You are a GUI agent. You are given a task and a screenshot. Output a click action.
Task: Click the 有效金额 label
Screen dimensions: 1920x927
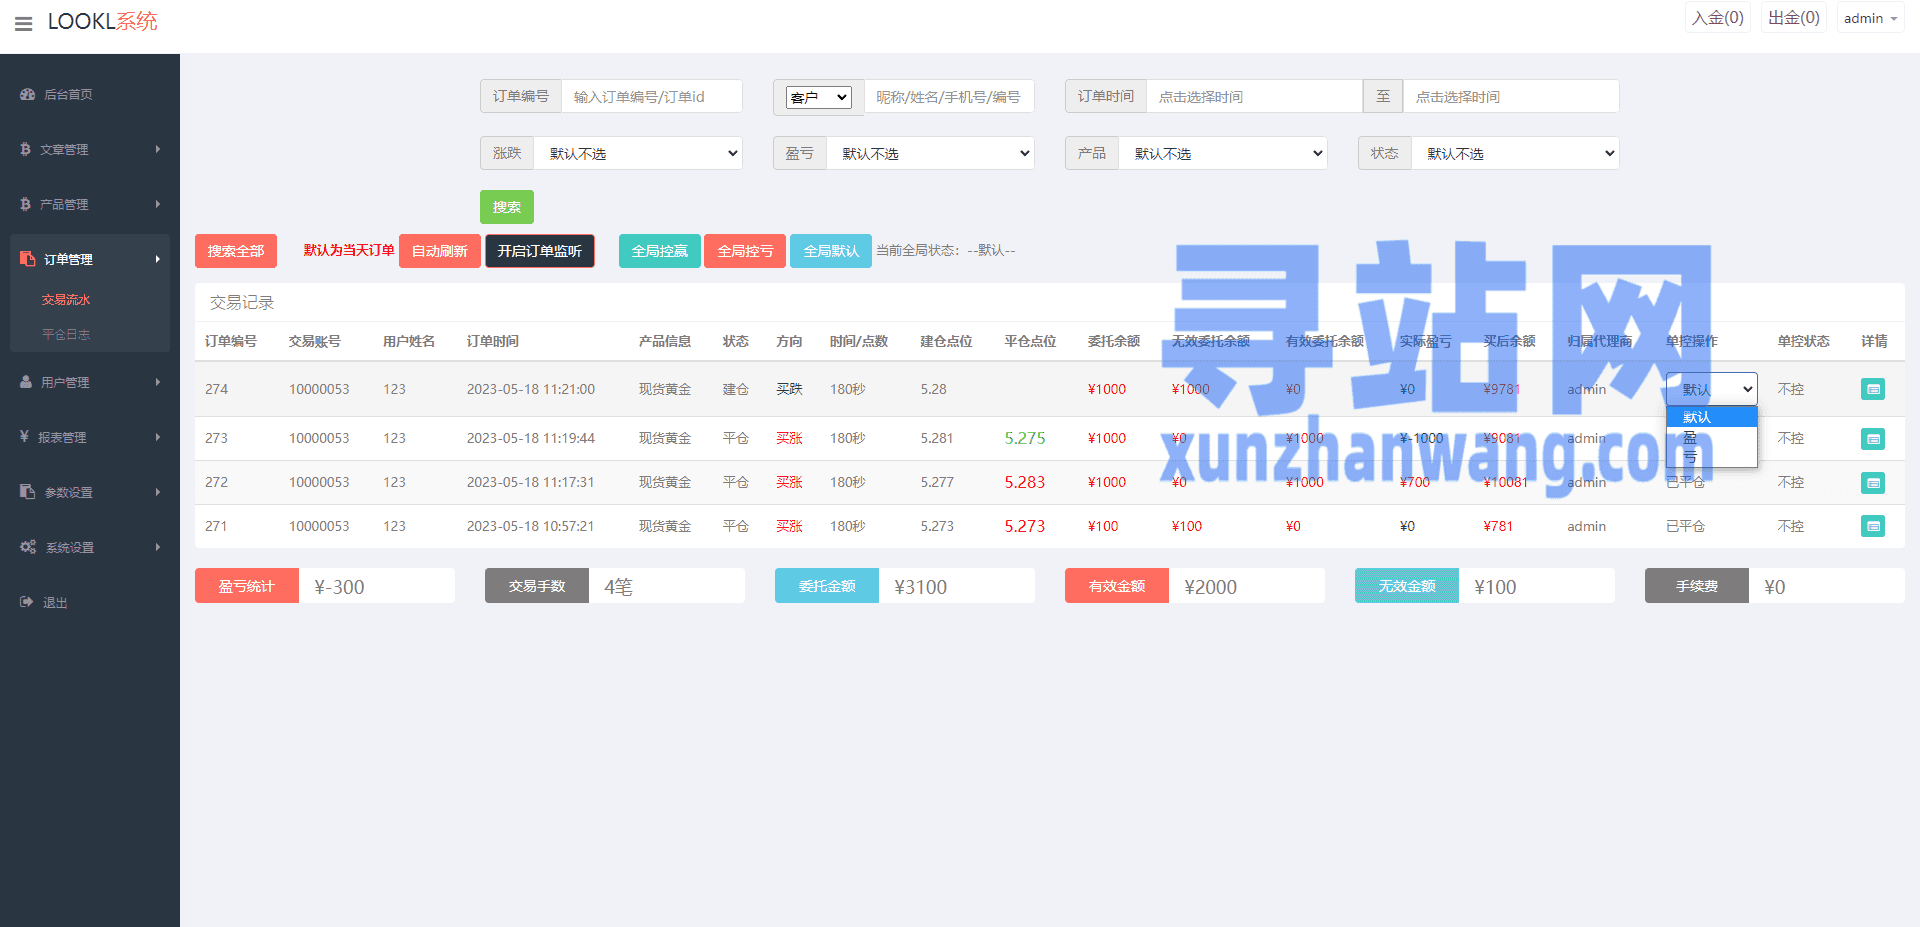1117,586
